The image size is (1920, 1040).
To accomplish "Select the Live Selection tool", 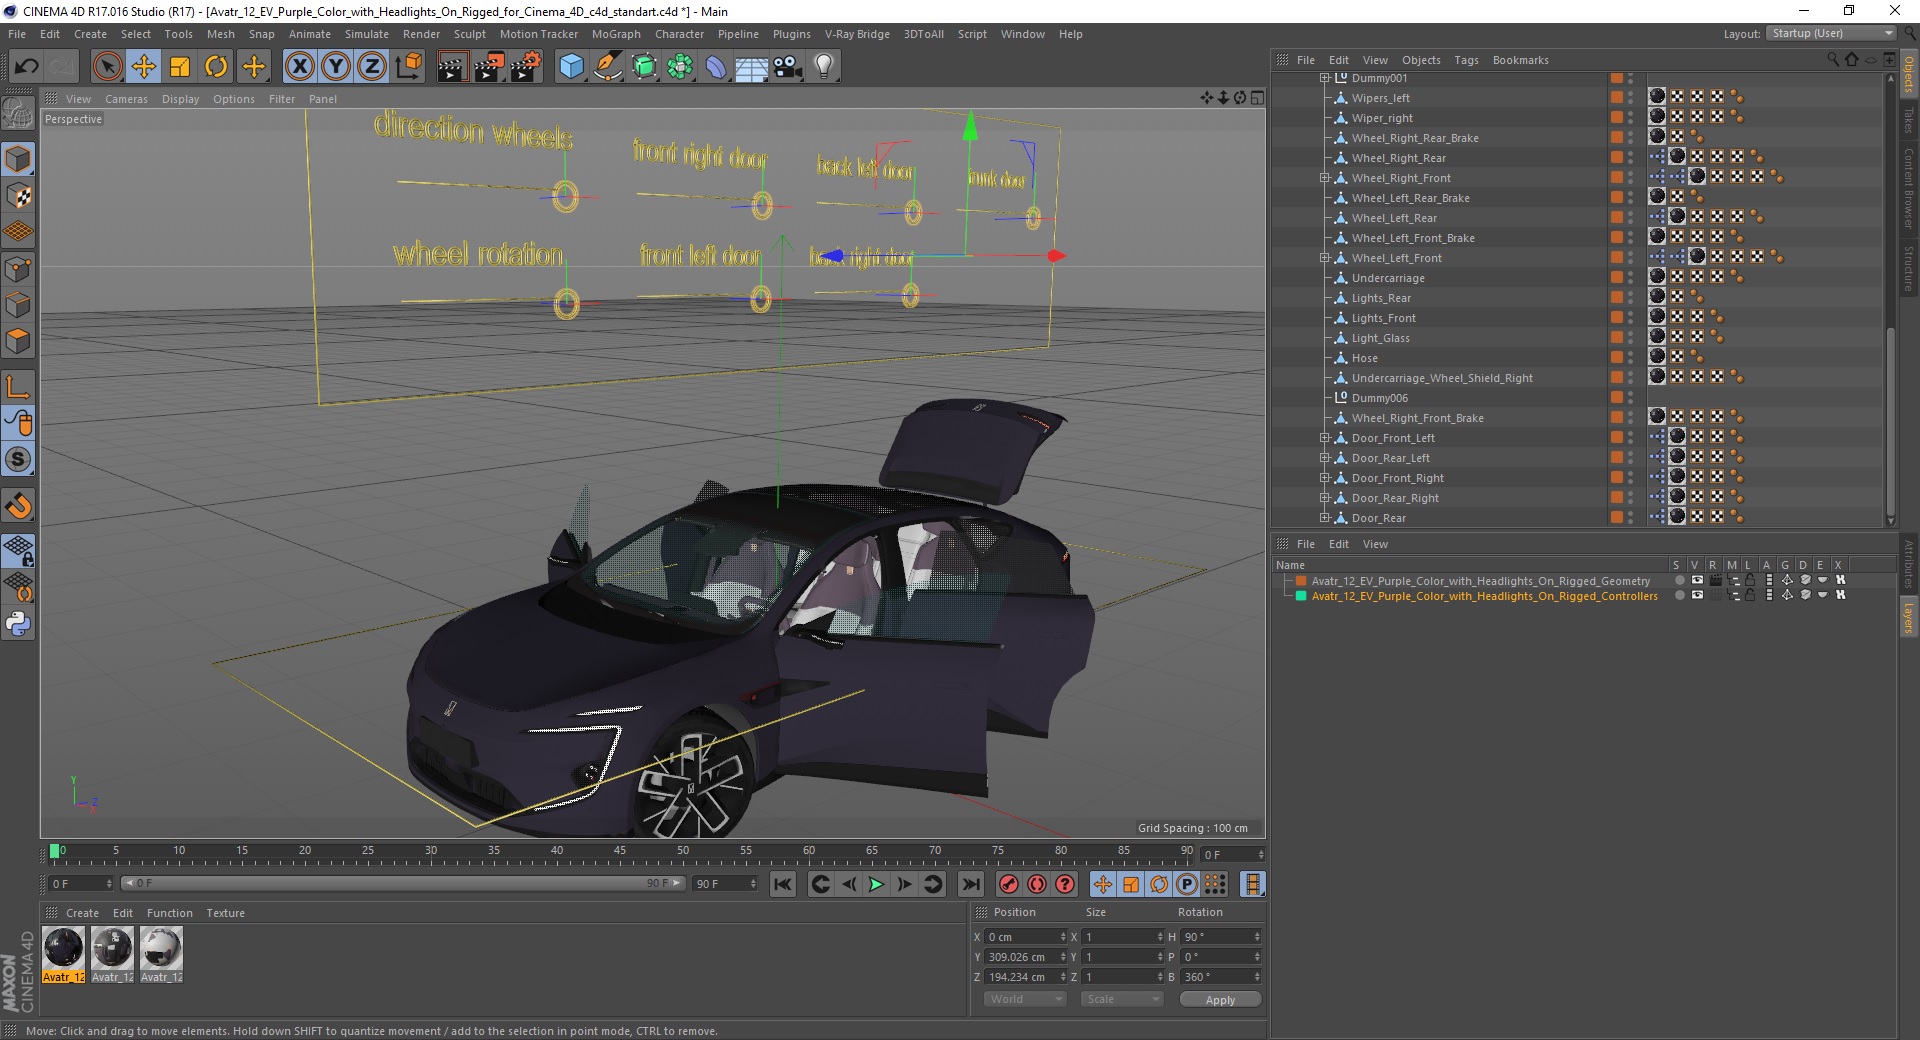I will (x=107, y=67).
